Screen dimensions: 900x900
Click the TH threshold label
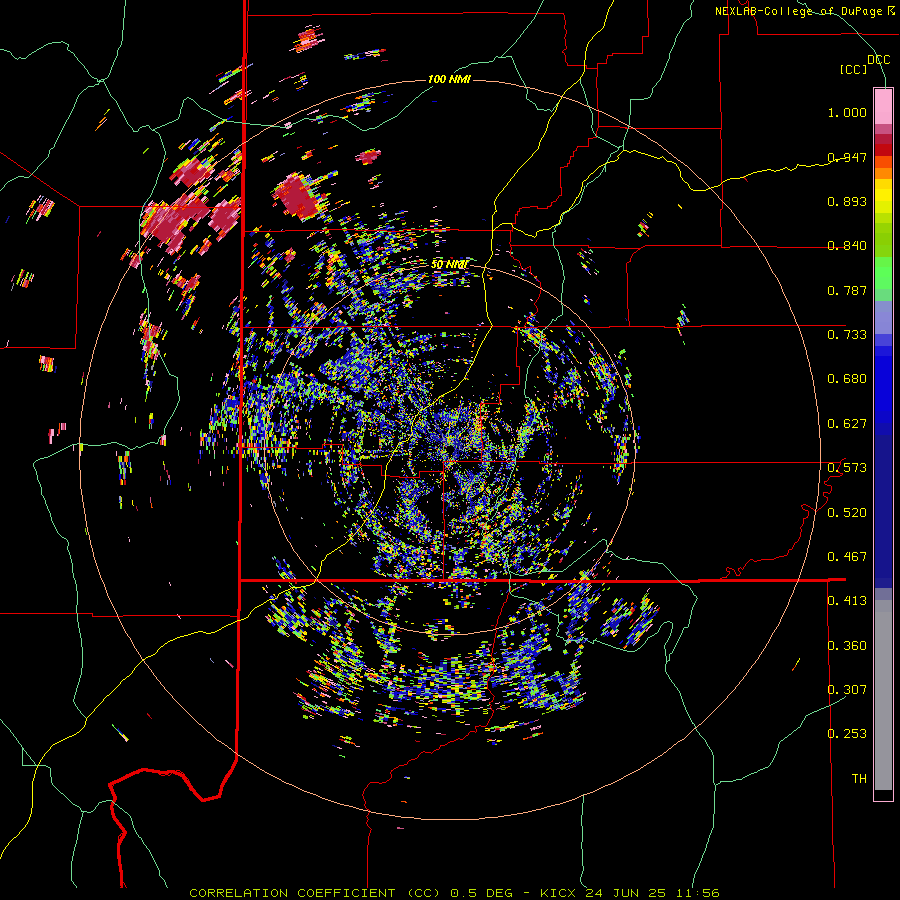[x=859, y=779]
